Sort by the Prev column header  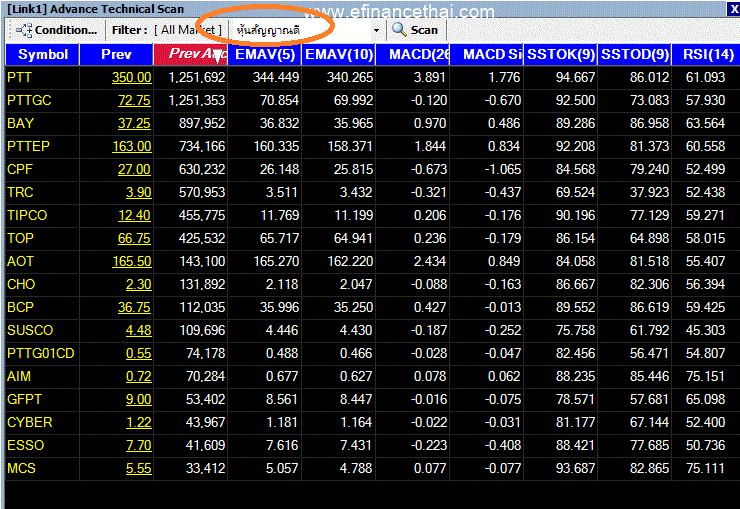tap(116, 54)
